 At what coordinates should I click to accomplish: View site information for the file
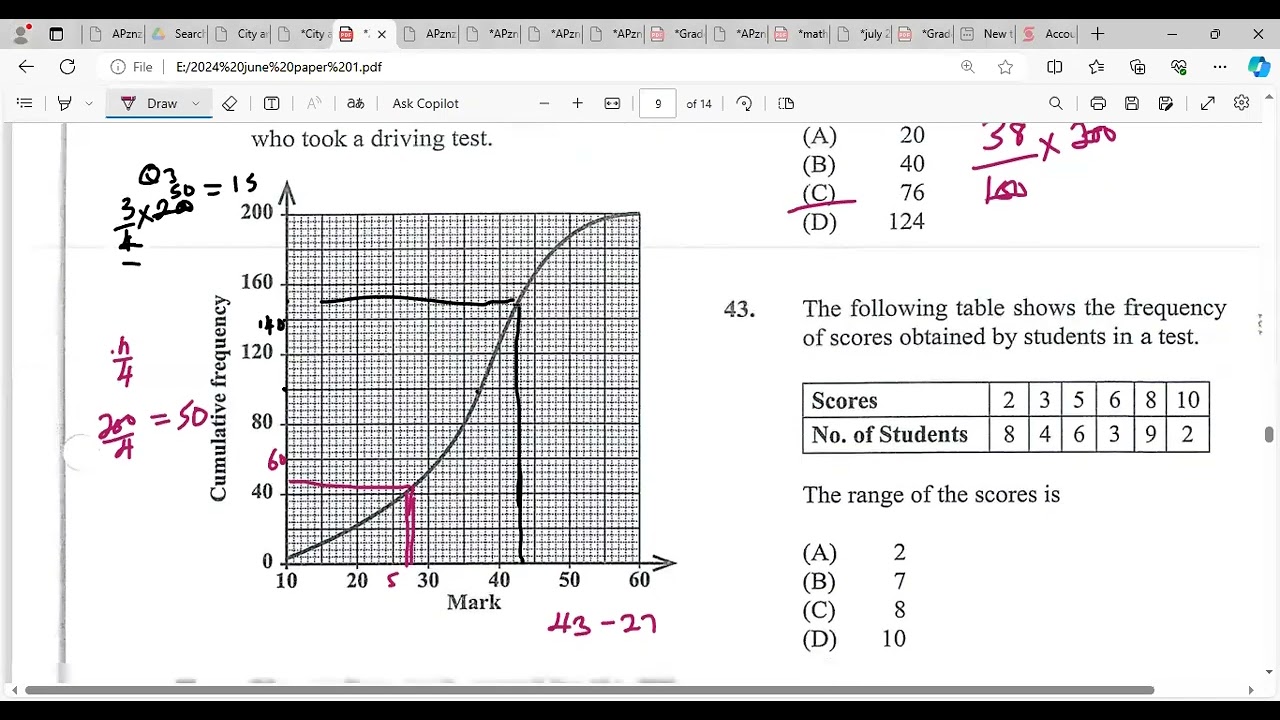coord(131,67)
